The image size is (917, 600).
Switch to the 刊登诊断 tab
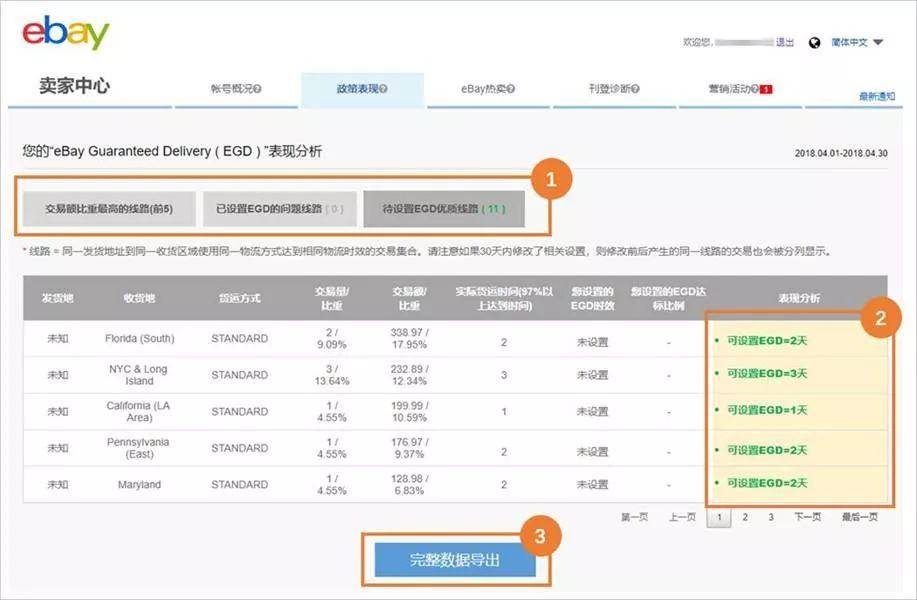[x=614, y=89]
